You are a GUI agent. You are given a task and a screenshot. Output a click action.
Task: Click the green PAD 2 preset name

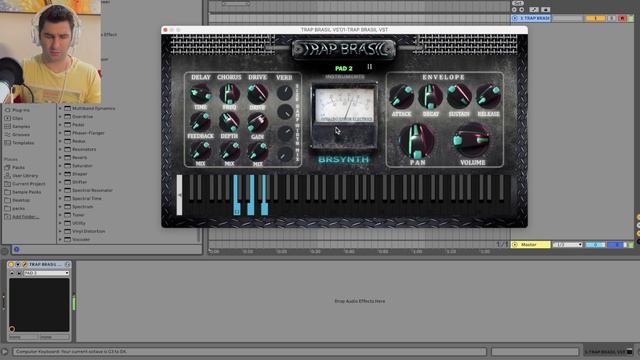tap(344, 69)
